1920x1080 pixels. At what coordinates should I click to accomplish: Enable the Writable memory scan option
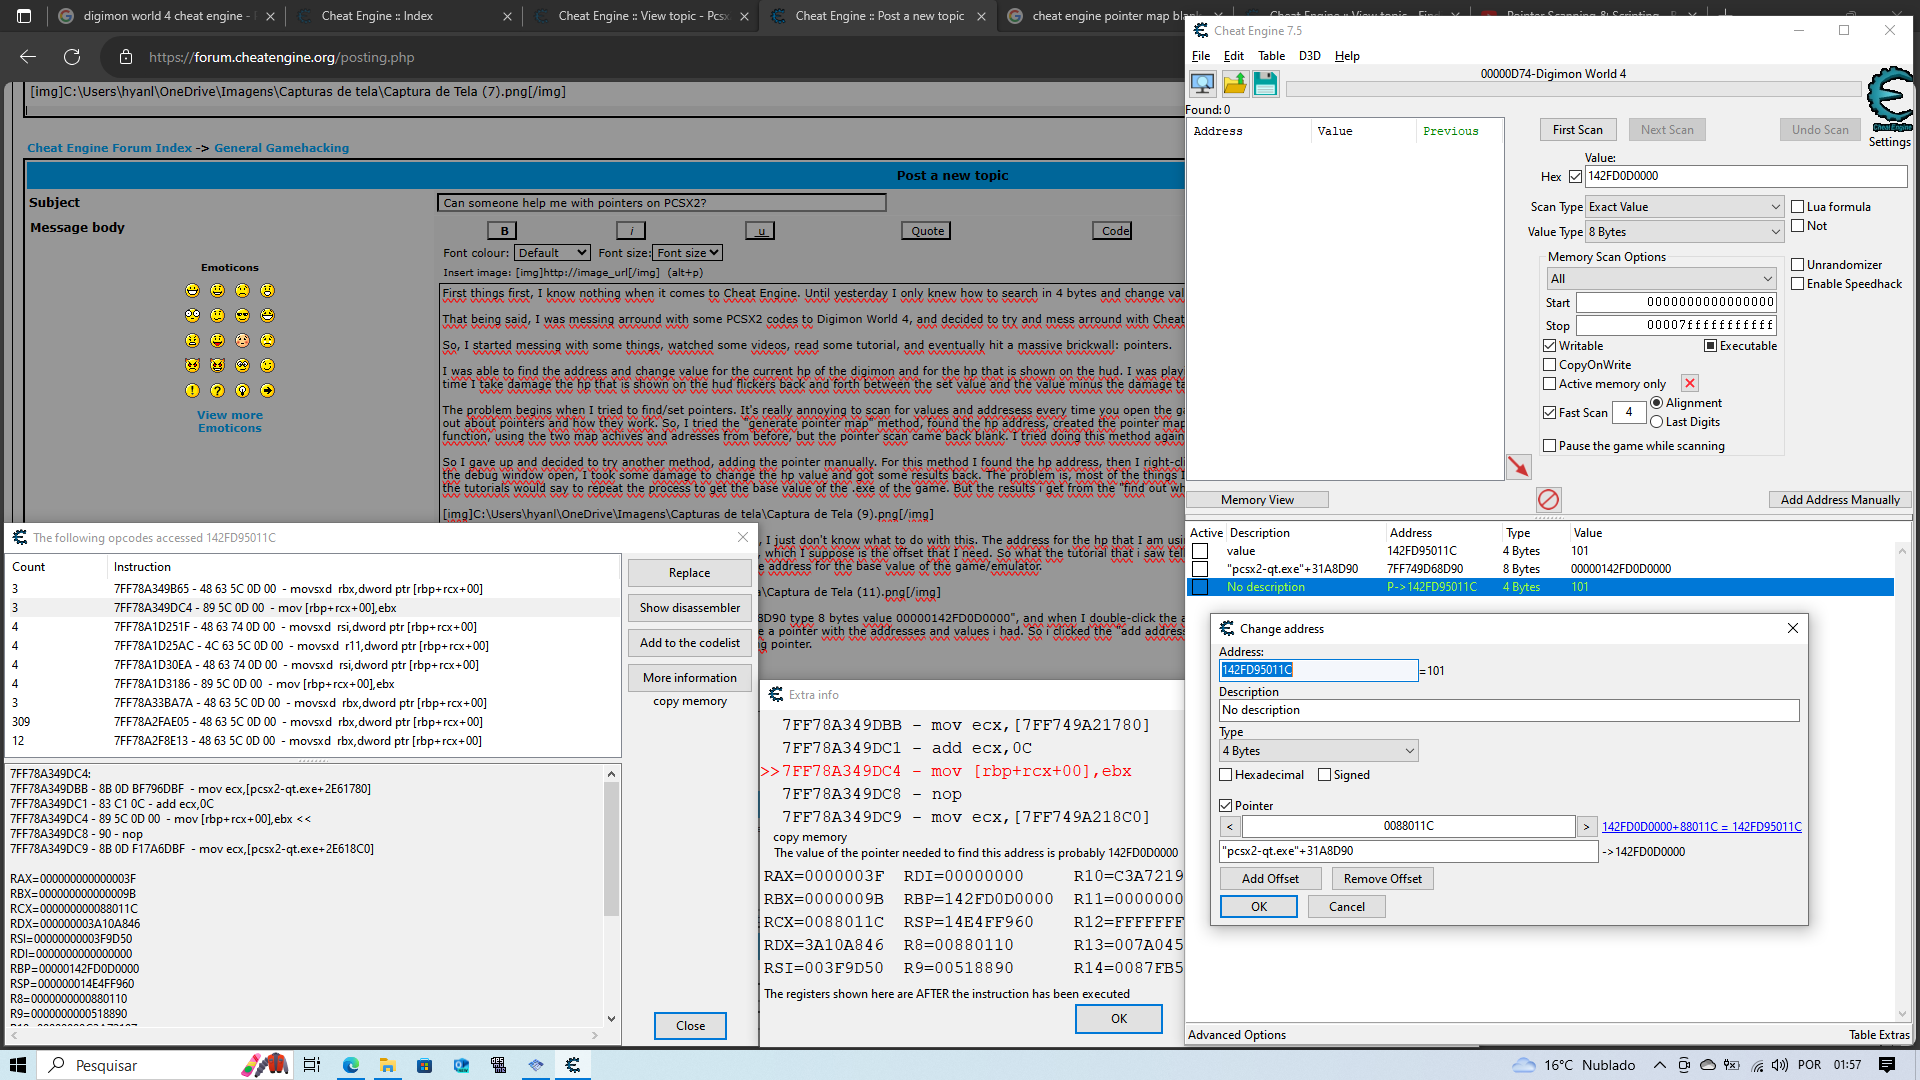1552,345
